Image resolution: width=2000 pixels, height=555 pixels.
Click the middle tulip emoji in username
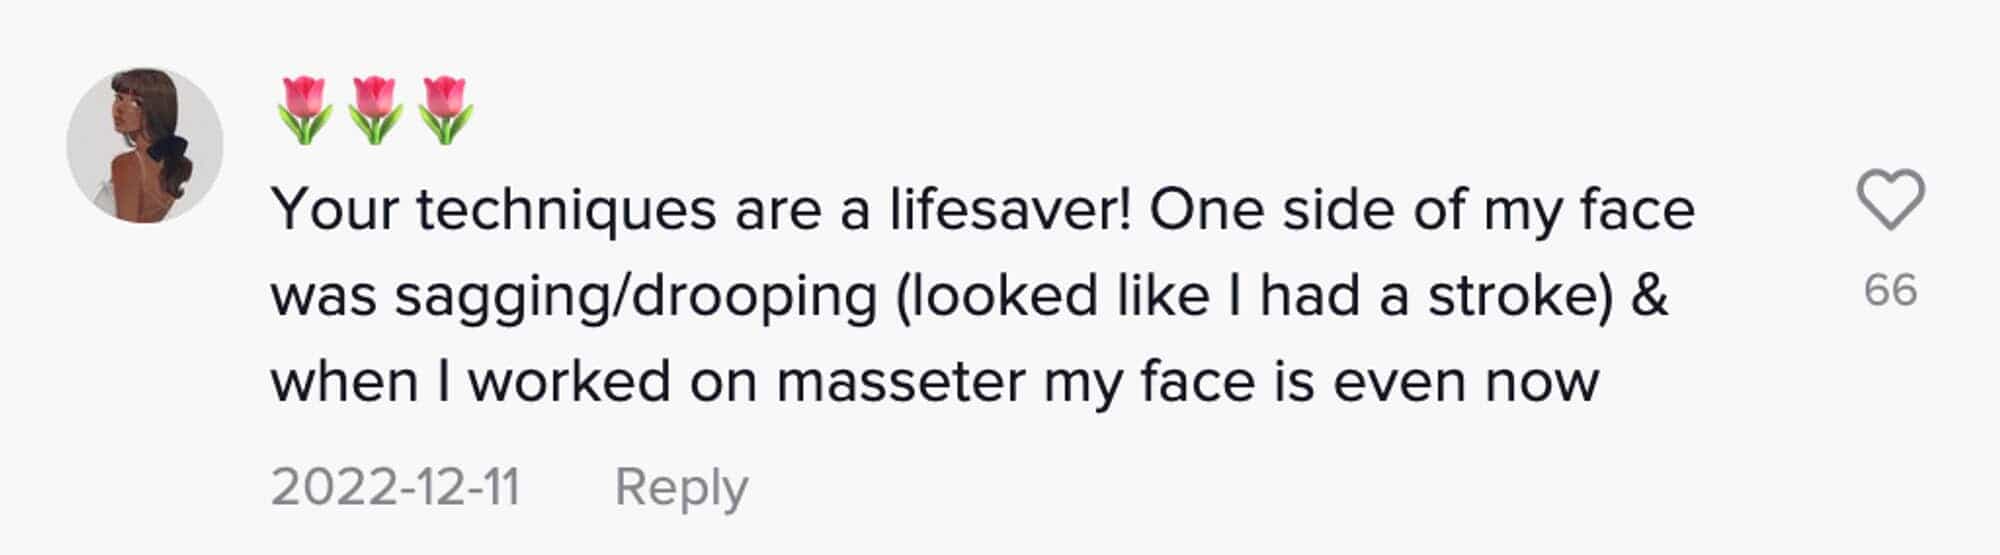tap(375, 110)
